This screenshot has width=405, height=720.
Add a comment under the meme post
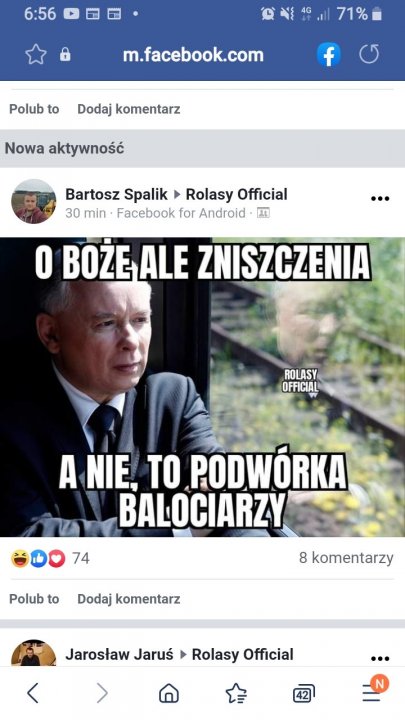click(x=129, y=599)
